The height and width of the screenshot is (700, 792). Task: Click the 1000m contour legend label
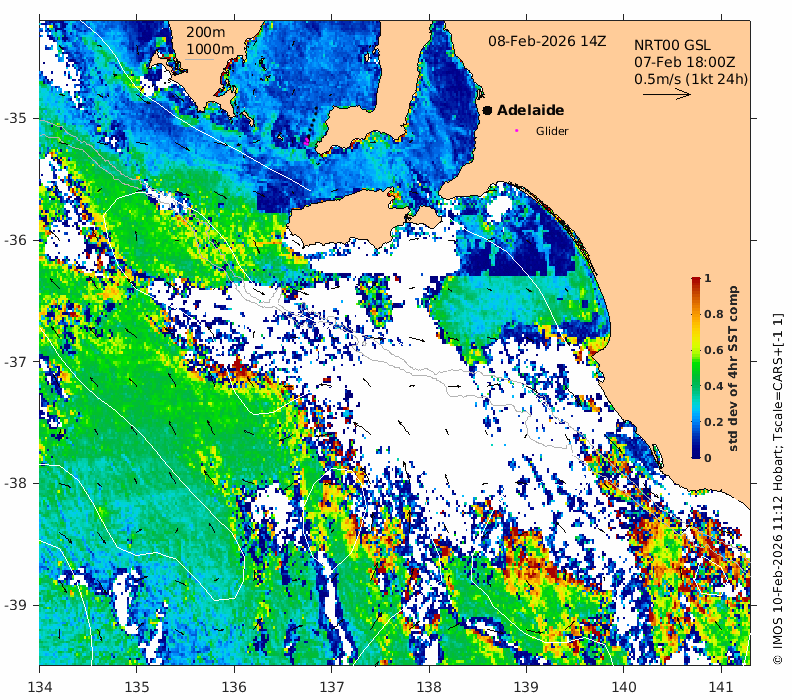[x=210, y=49]
